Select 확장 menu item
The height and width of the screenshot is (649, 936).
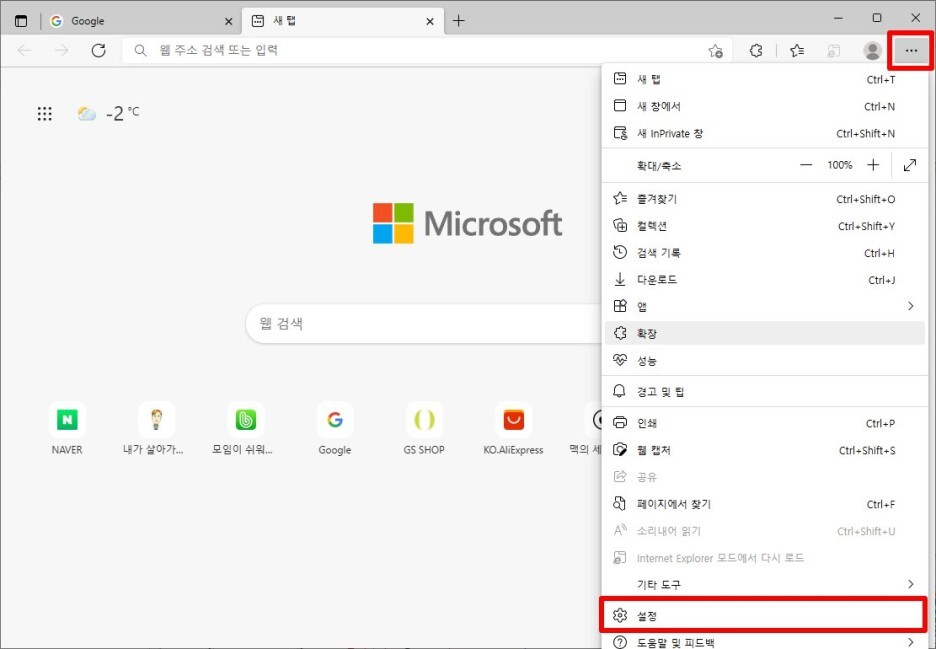(765, 333)
